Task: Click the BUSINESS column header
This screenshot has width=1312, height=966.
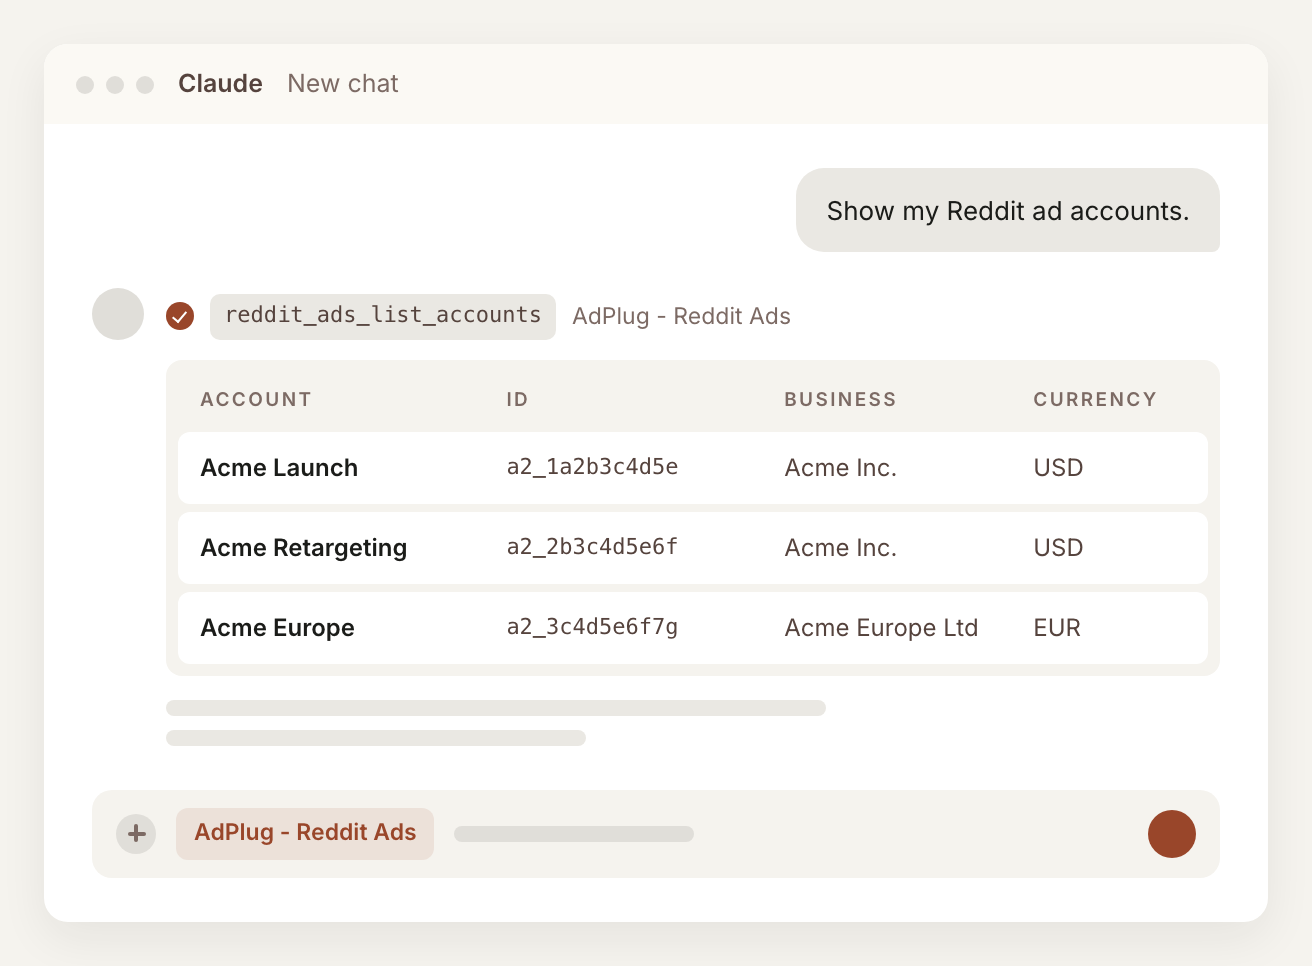Action: coord(841,400)
